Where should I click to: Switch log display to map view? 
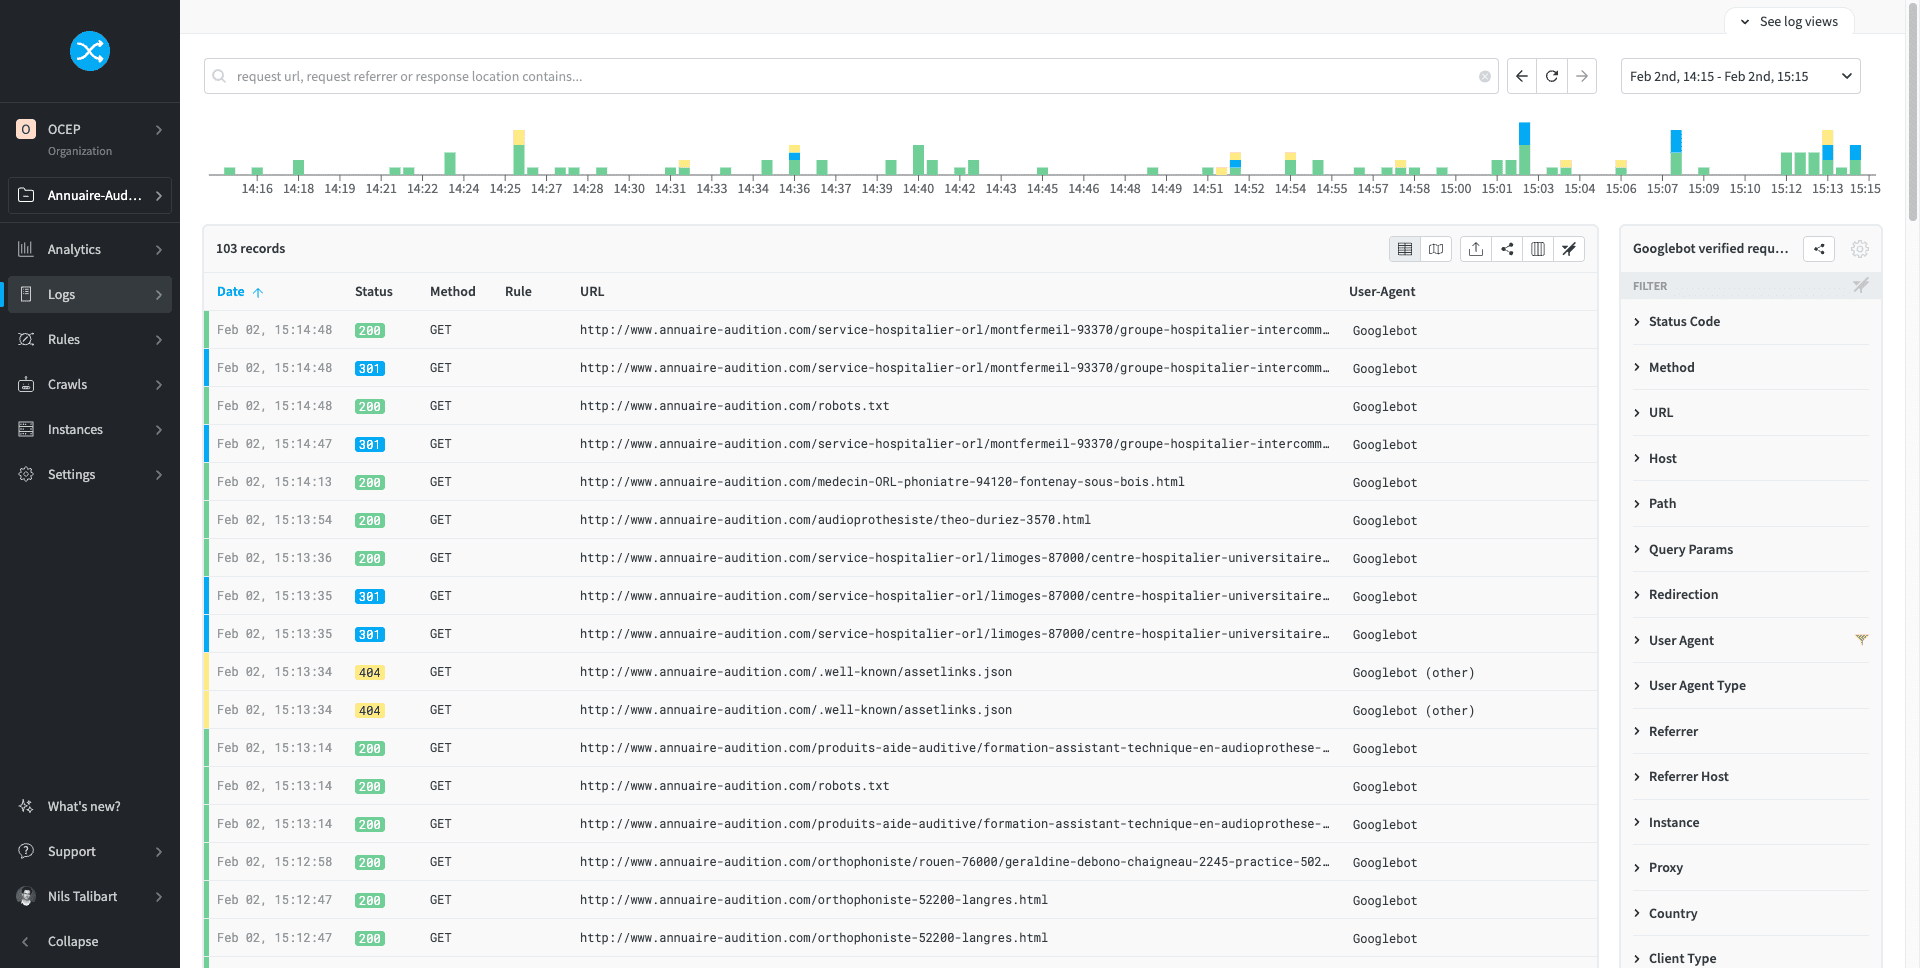[1436, 249]
